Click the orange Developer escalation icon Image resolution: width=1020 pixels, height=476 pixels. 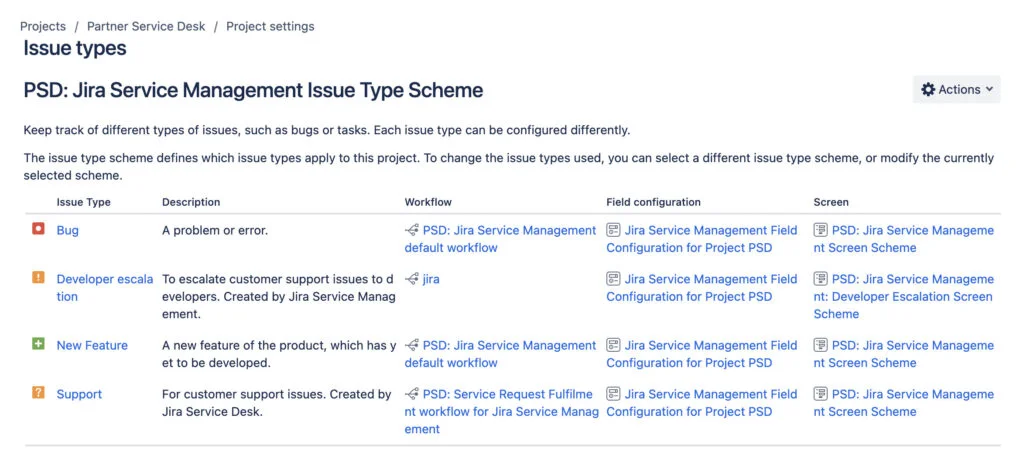pyautogui.click(x=38, y=278)
